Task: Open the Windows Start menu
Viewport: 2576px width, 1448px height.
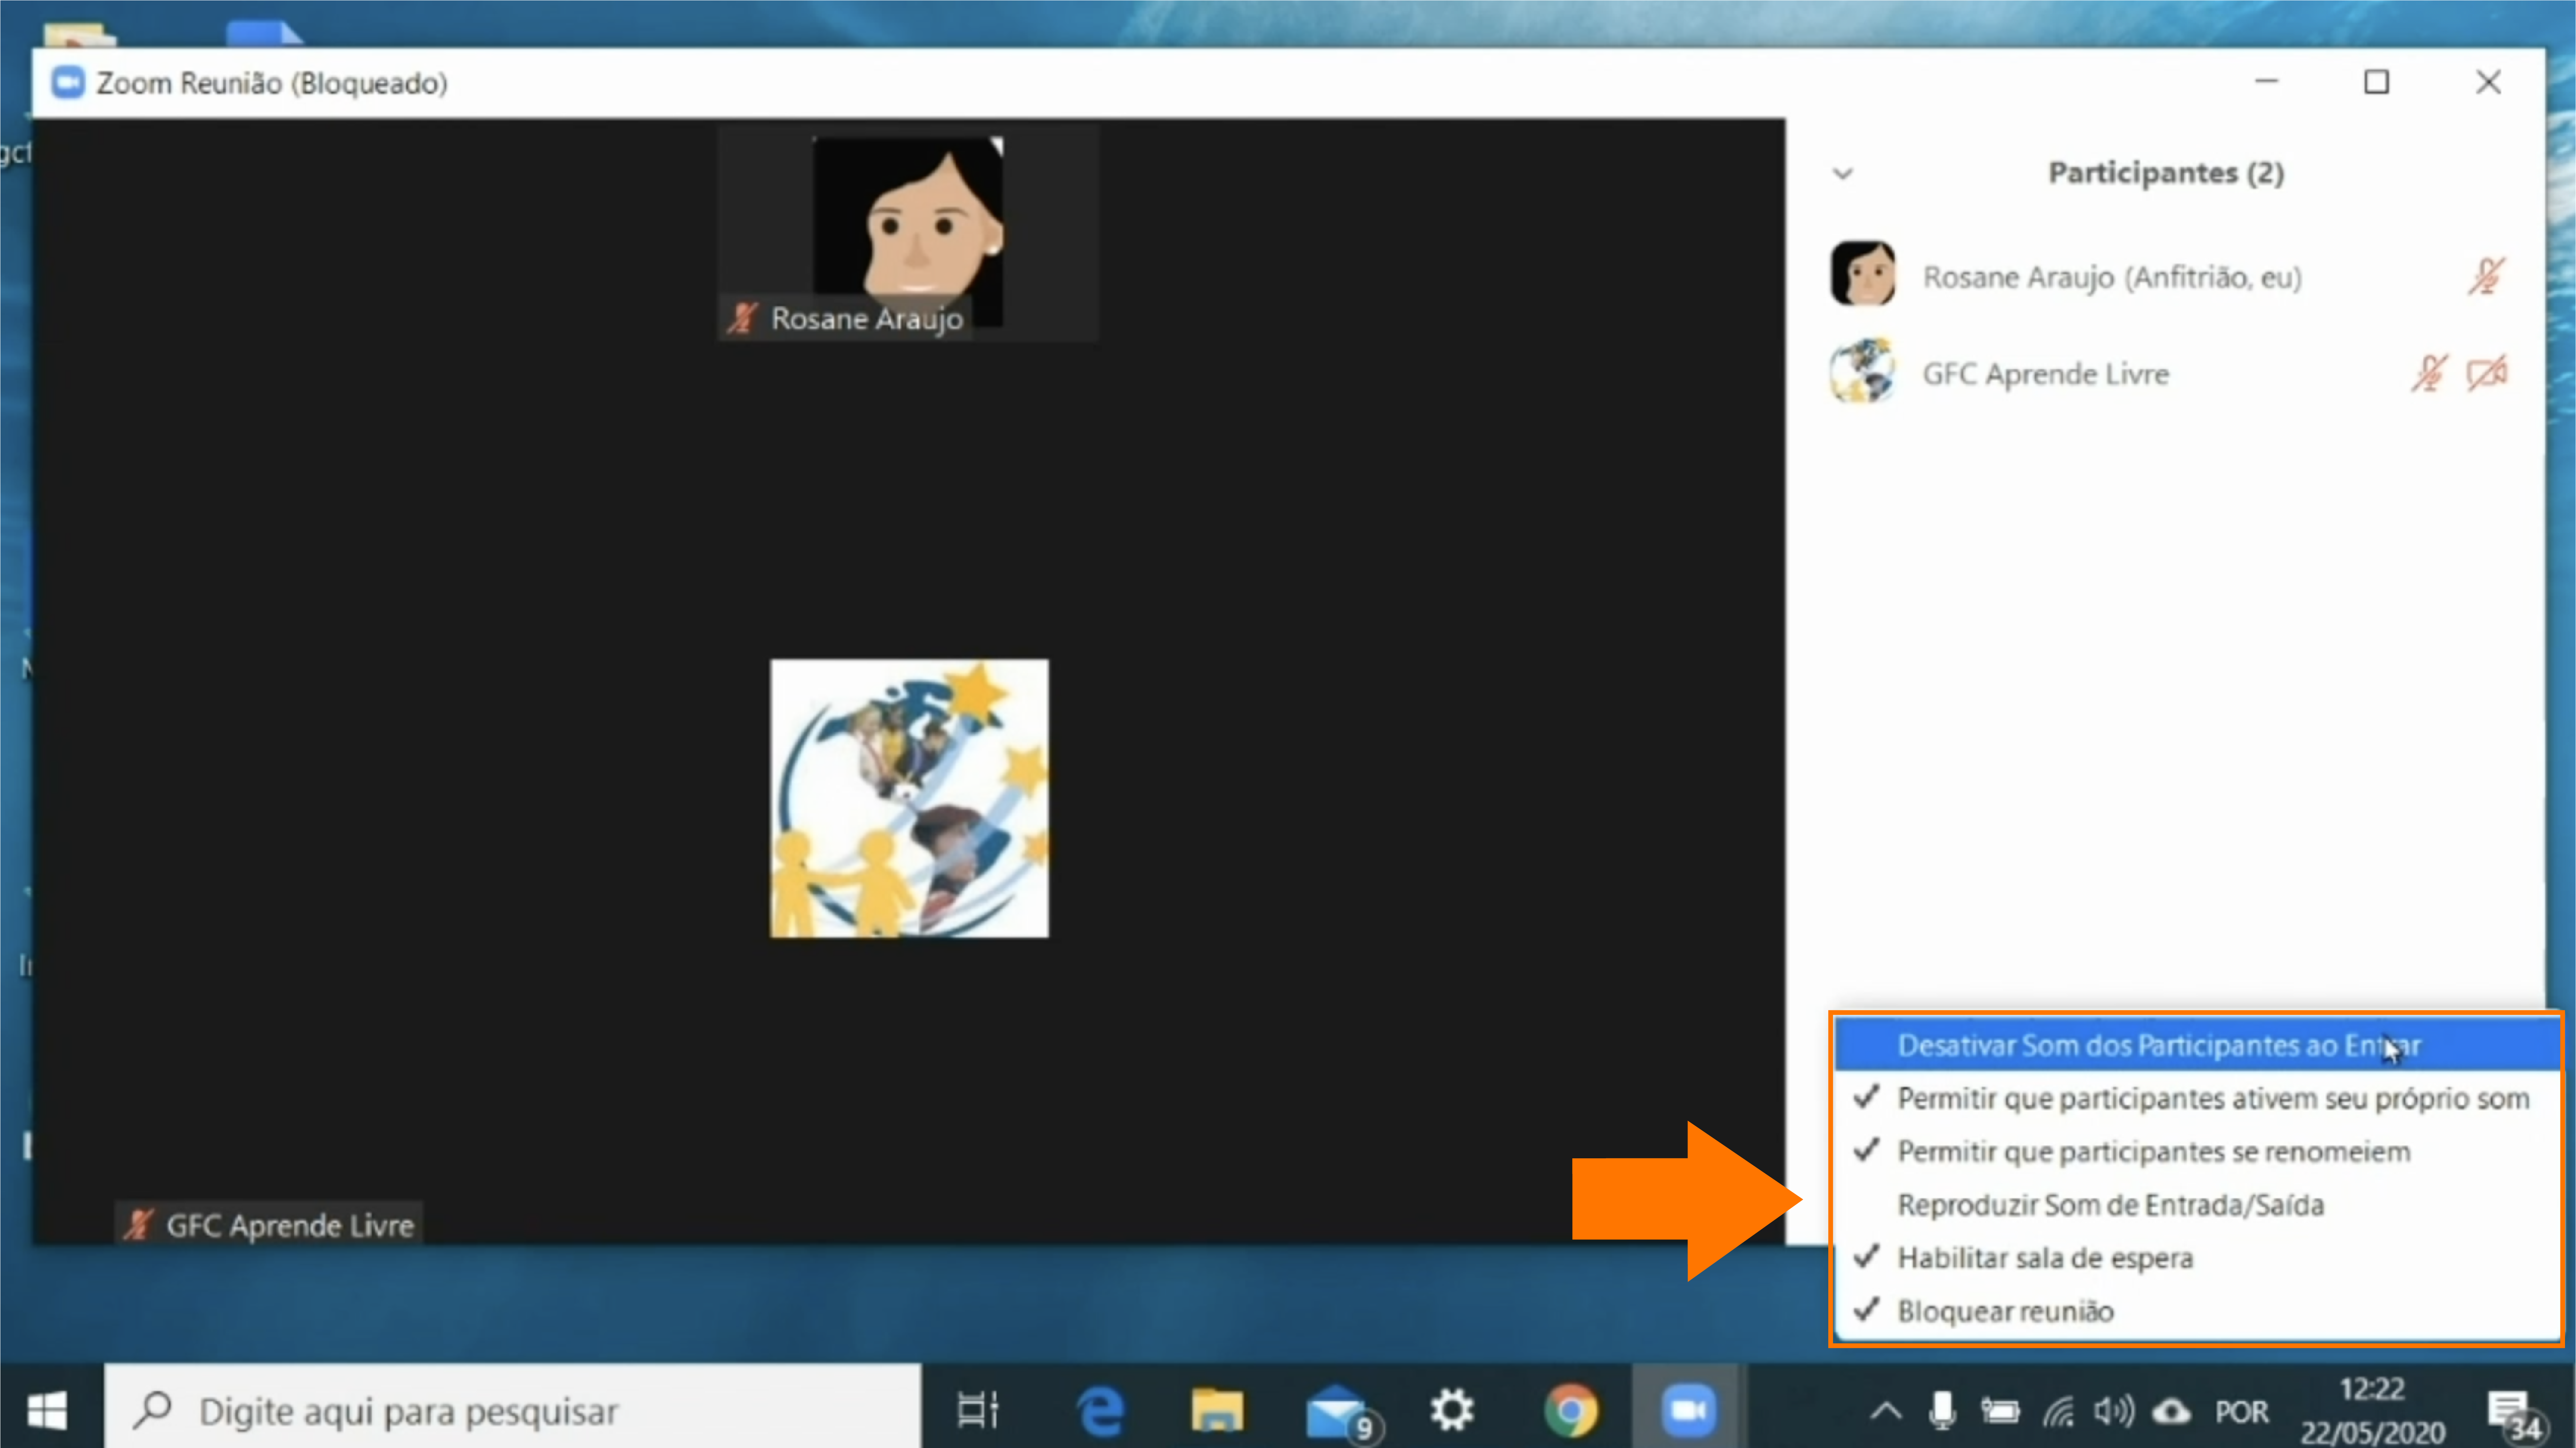Action: [47, 1411]
